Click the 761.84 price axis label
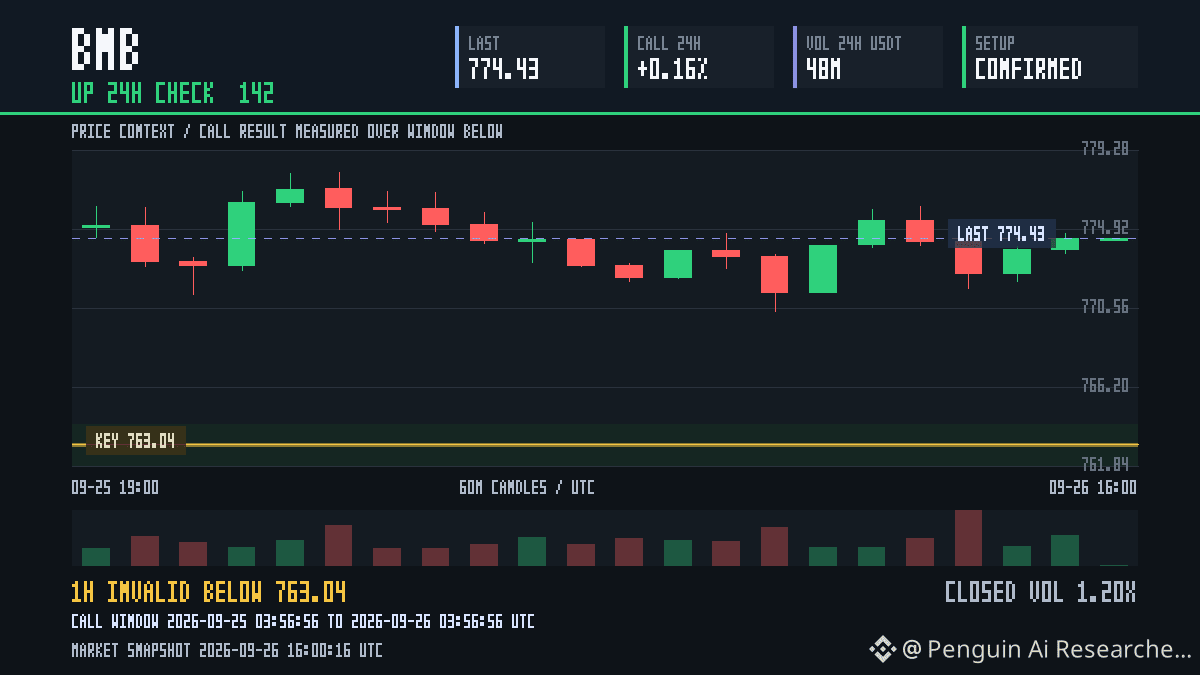 pos(1104,464)
